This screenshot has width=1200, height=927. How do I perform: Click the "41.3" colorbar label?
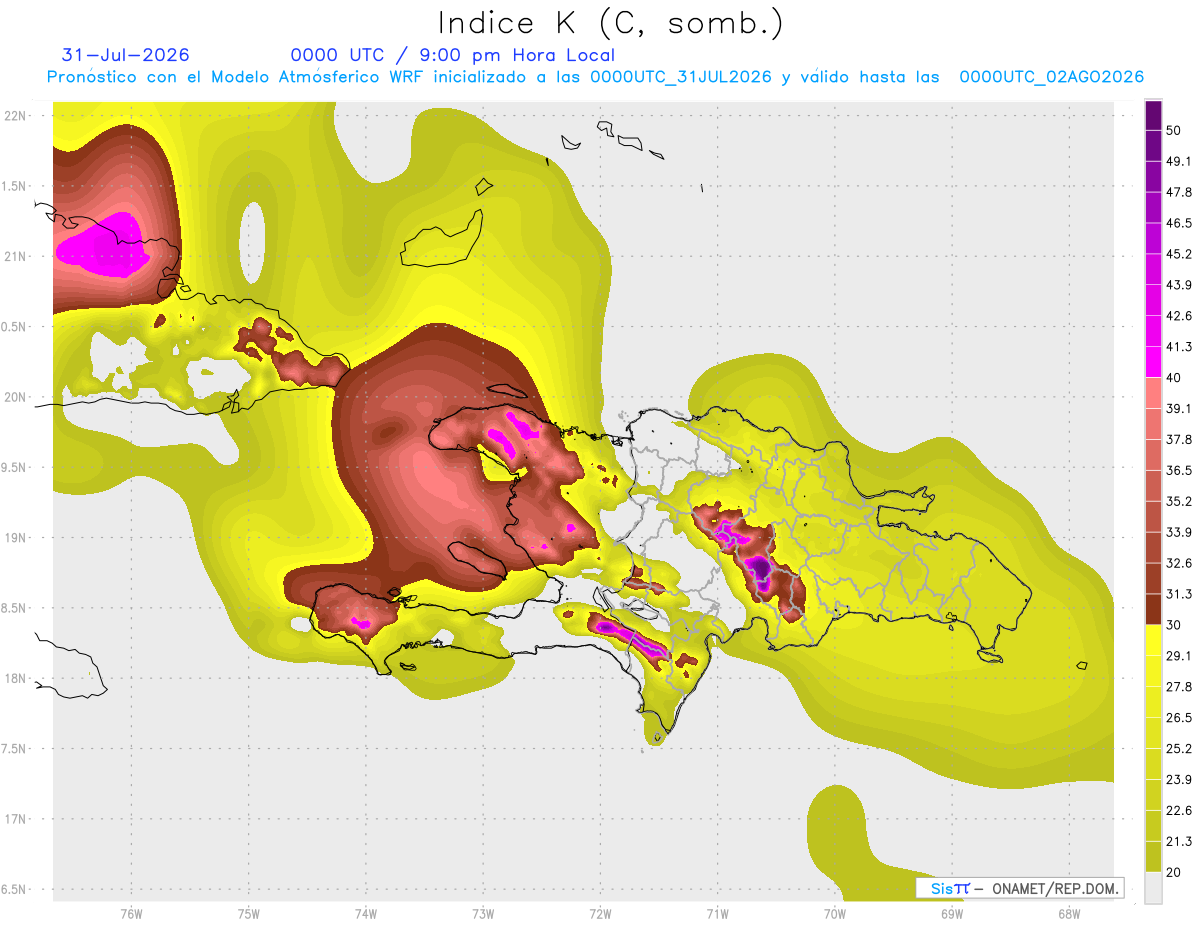tap(1179, 347)
